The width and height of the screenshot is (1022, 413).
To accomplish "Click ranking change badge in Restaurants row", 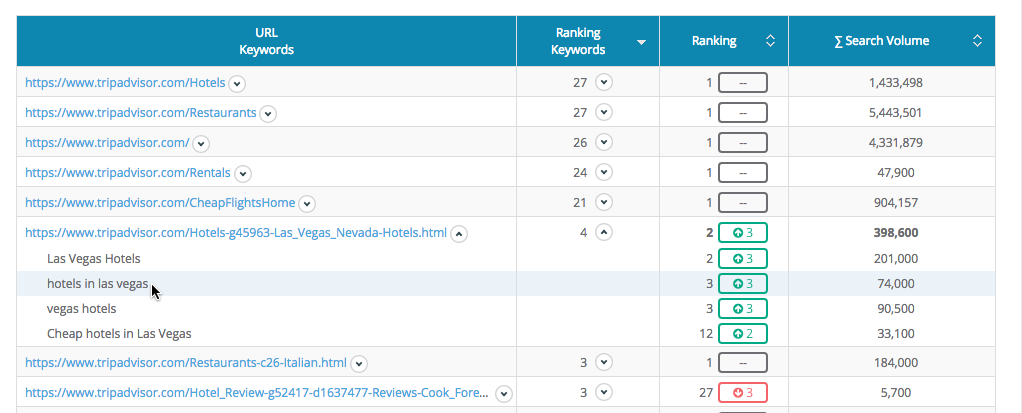I will 742,113.
